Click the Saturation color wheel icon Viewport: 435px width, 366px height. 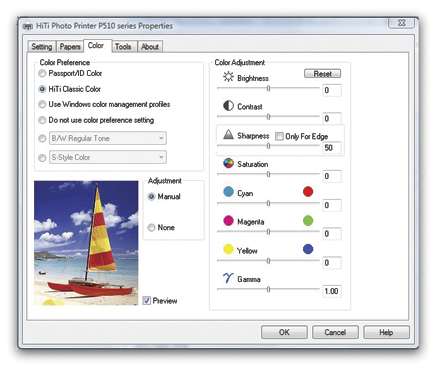(228, 163)
